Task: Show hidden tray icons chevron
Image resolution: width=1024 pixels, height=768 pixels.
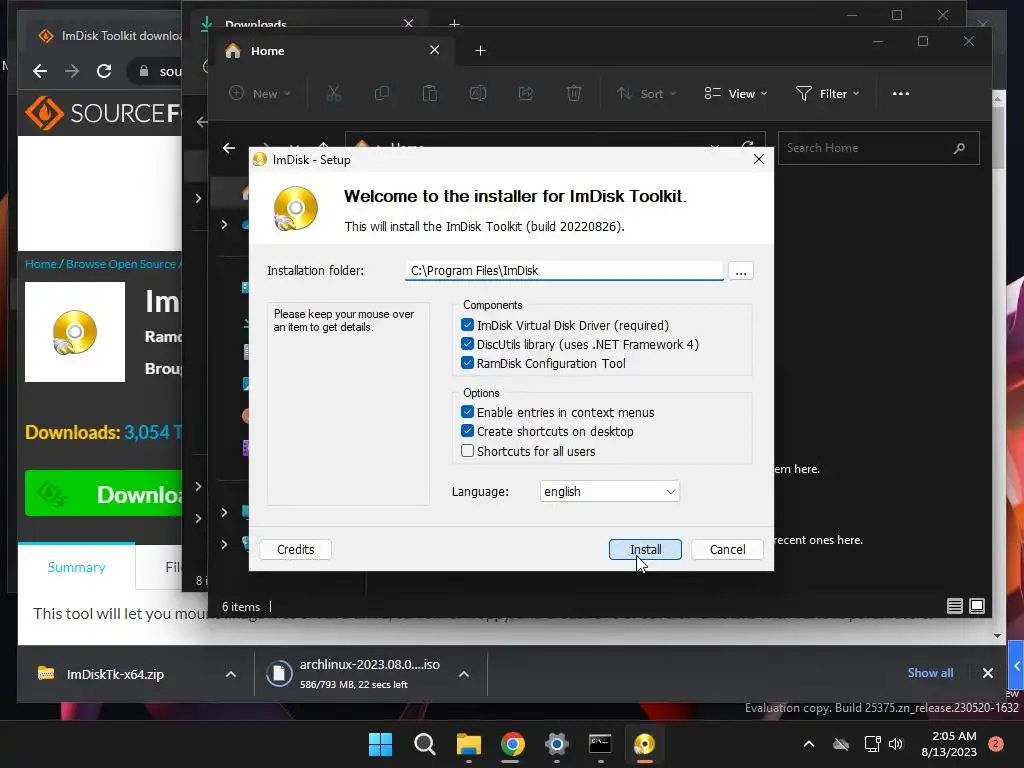Action: [x=808, y=744]
